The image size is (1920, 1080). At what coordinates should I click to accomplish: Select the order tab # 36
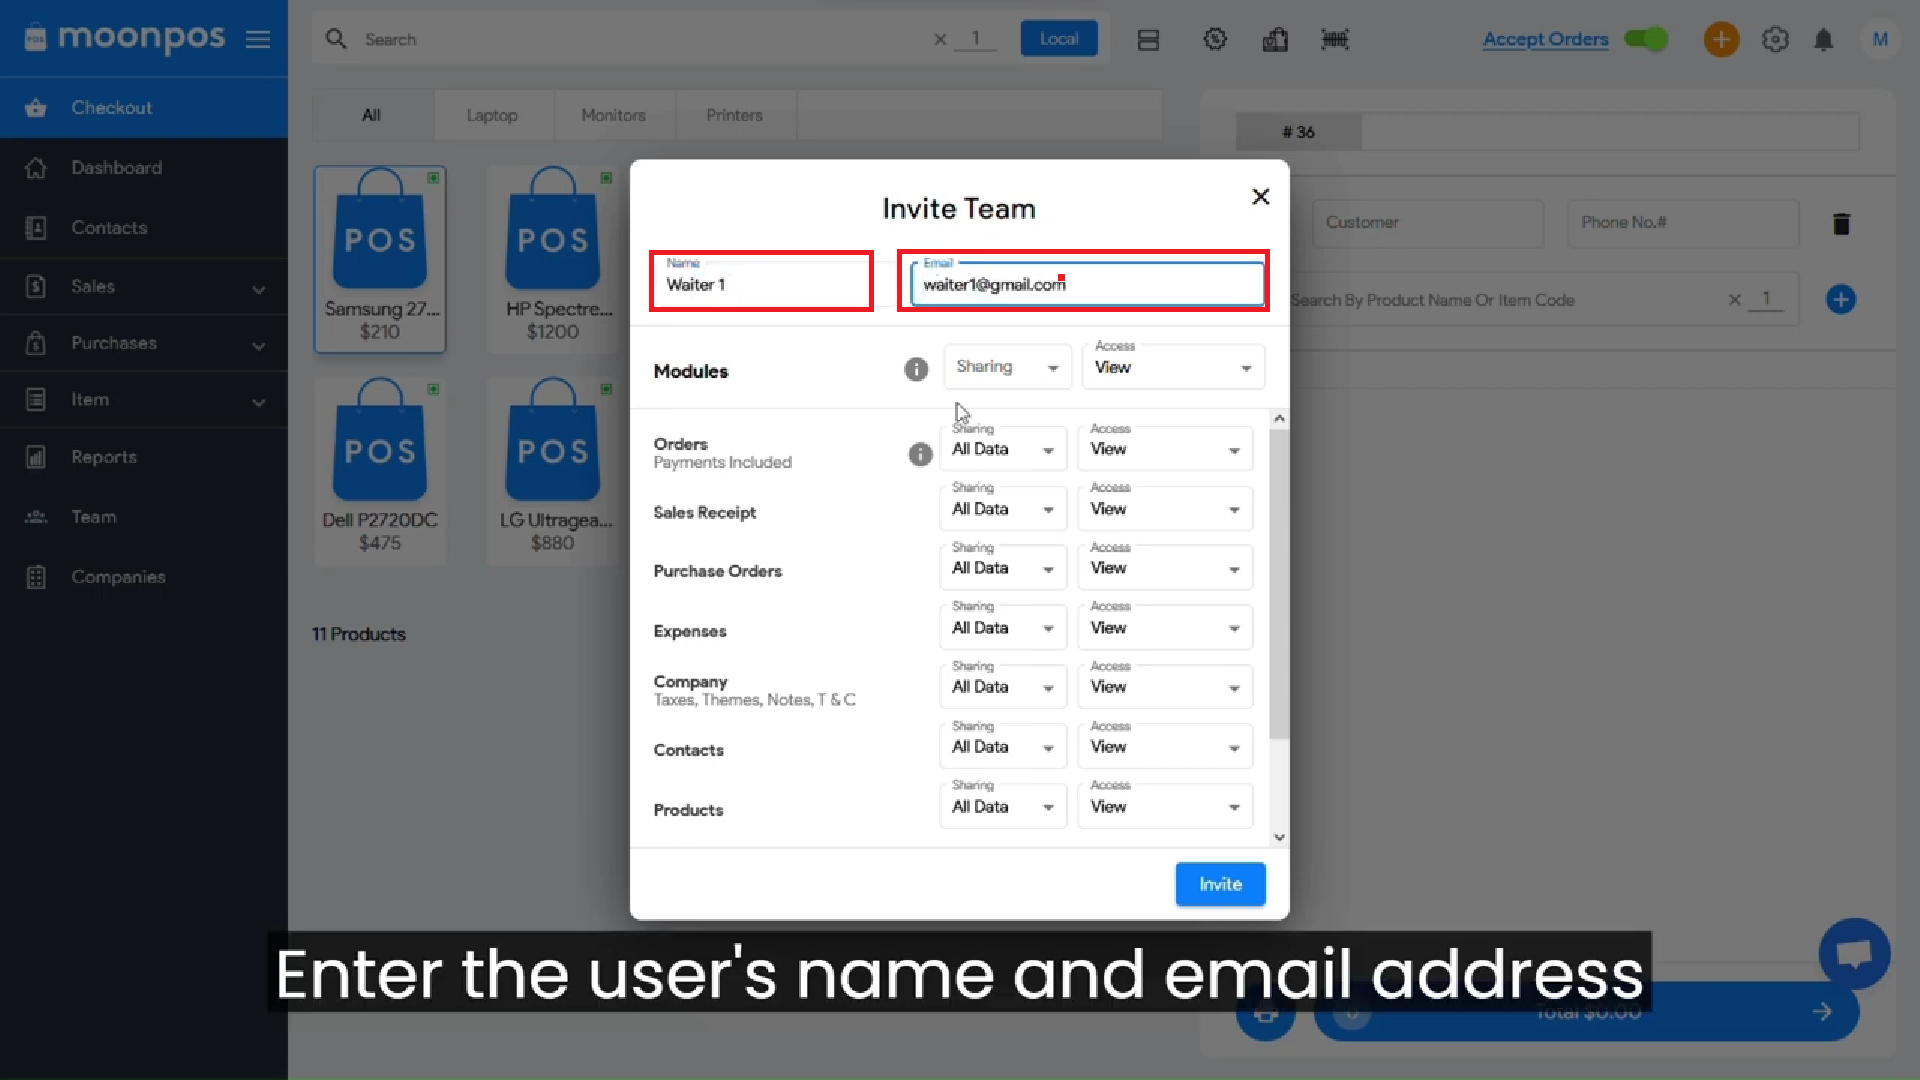click(x=1298, y=132)
